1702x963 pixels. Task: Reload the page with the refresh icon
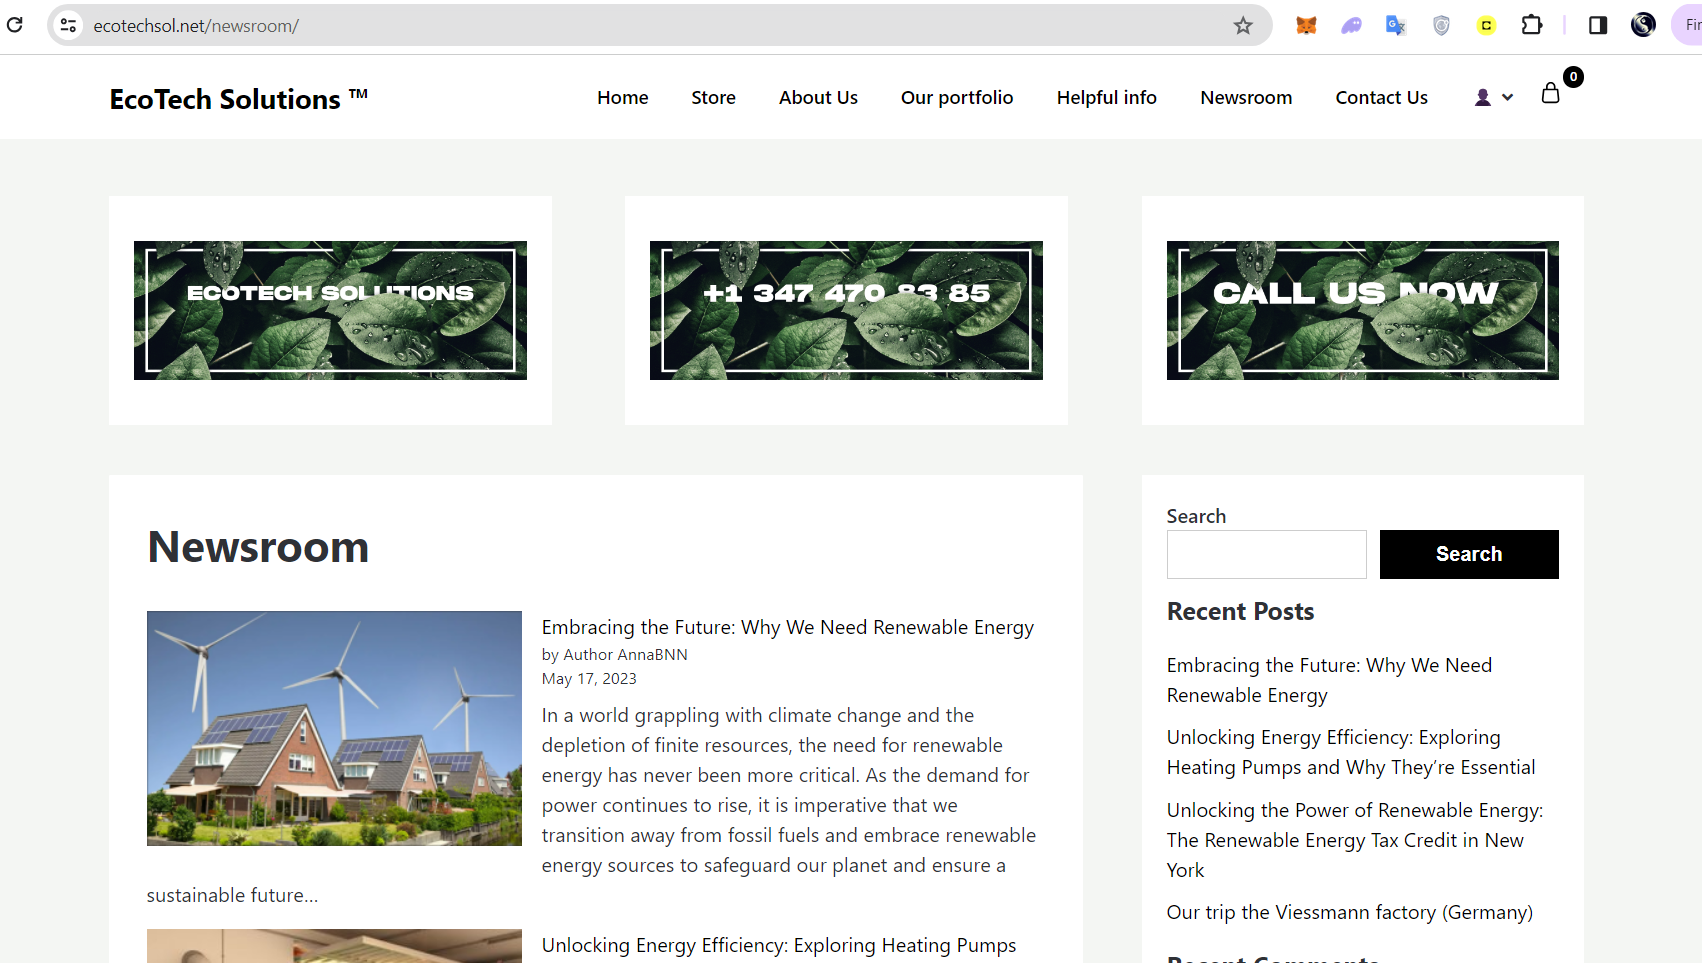coord(15,25)
